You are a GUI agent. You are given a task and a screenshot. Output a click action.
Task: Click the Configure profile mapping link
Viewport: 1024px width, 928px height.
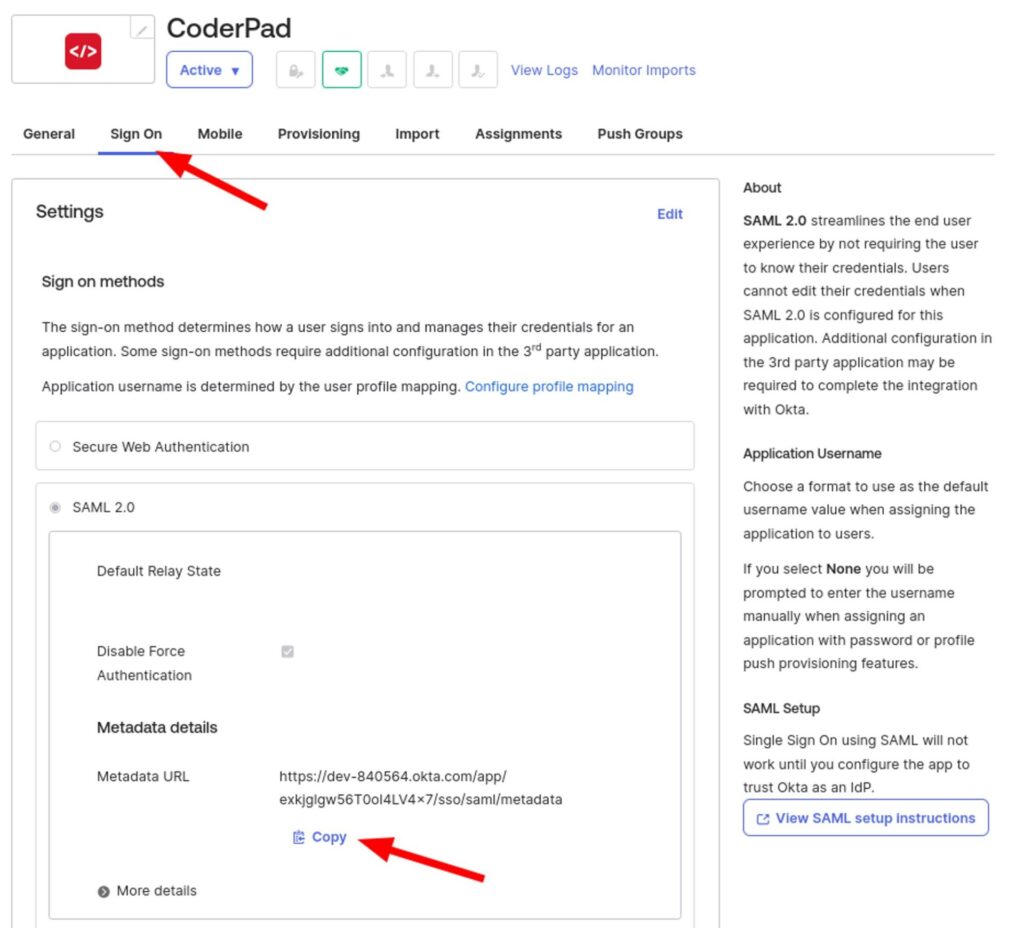(x=549, y=386)
